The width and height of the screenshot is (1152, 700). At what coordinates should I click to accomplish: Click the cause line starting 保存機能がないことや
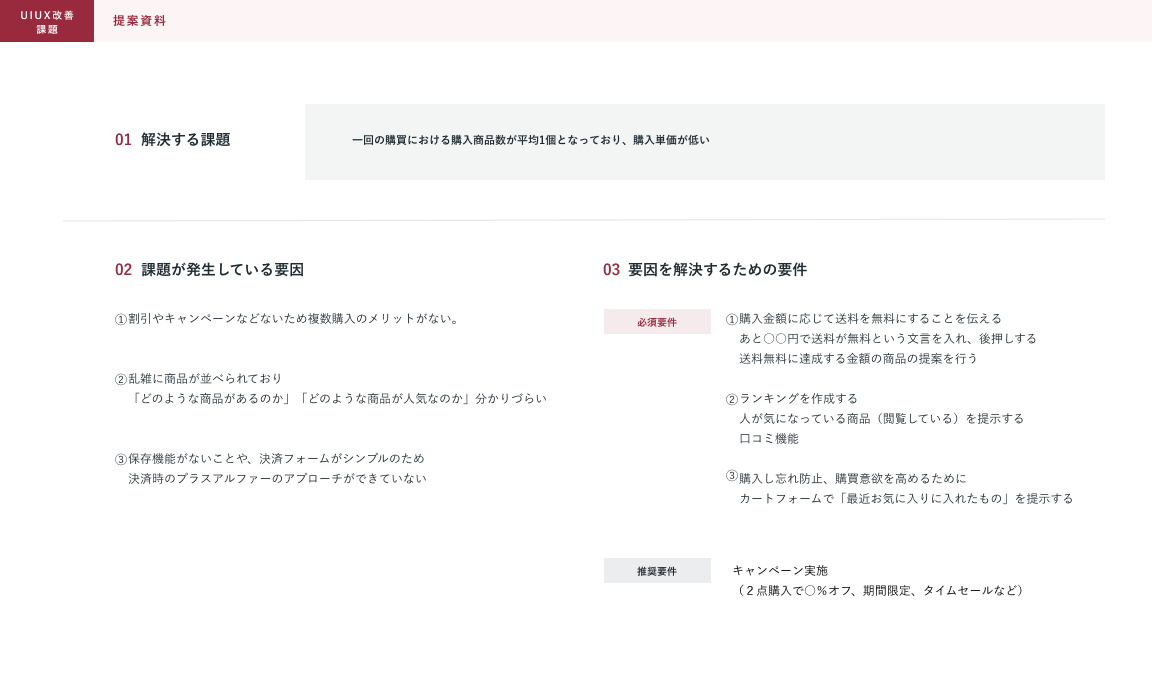tap(270, 459)
